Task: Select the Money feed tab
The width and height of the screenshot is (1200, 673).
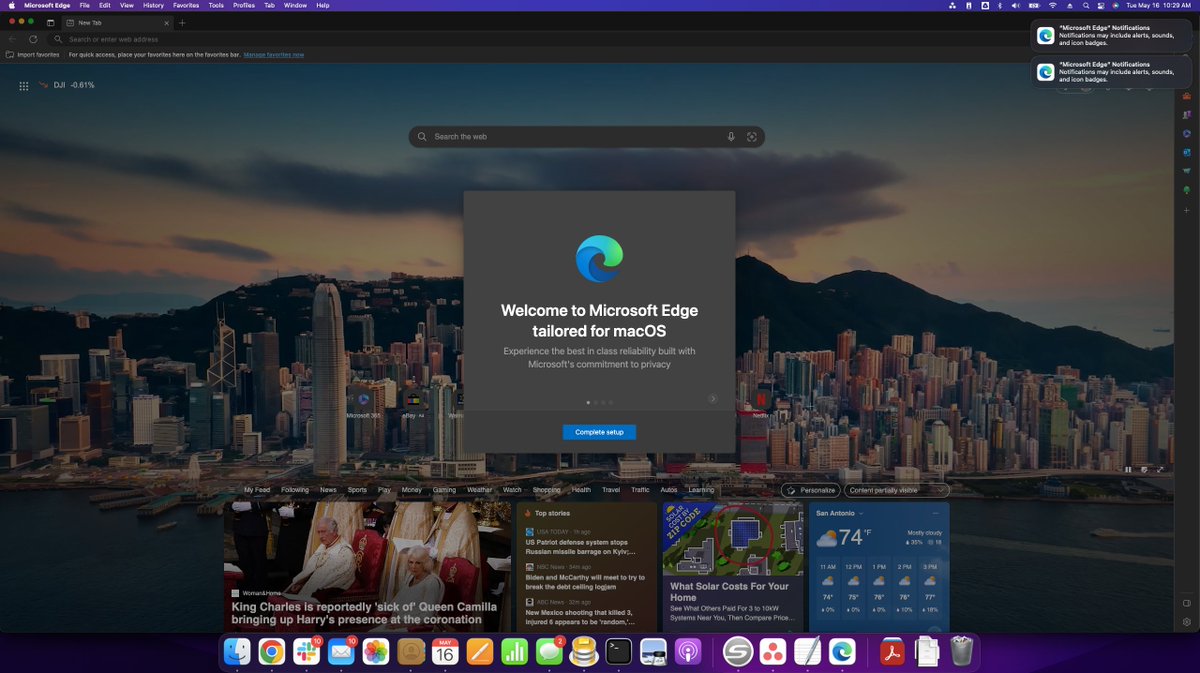Action: pyautogui.click(x=412, y=490)
